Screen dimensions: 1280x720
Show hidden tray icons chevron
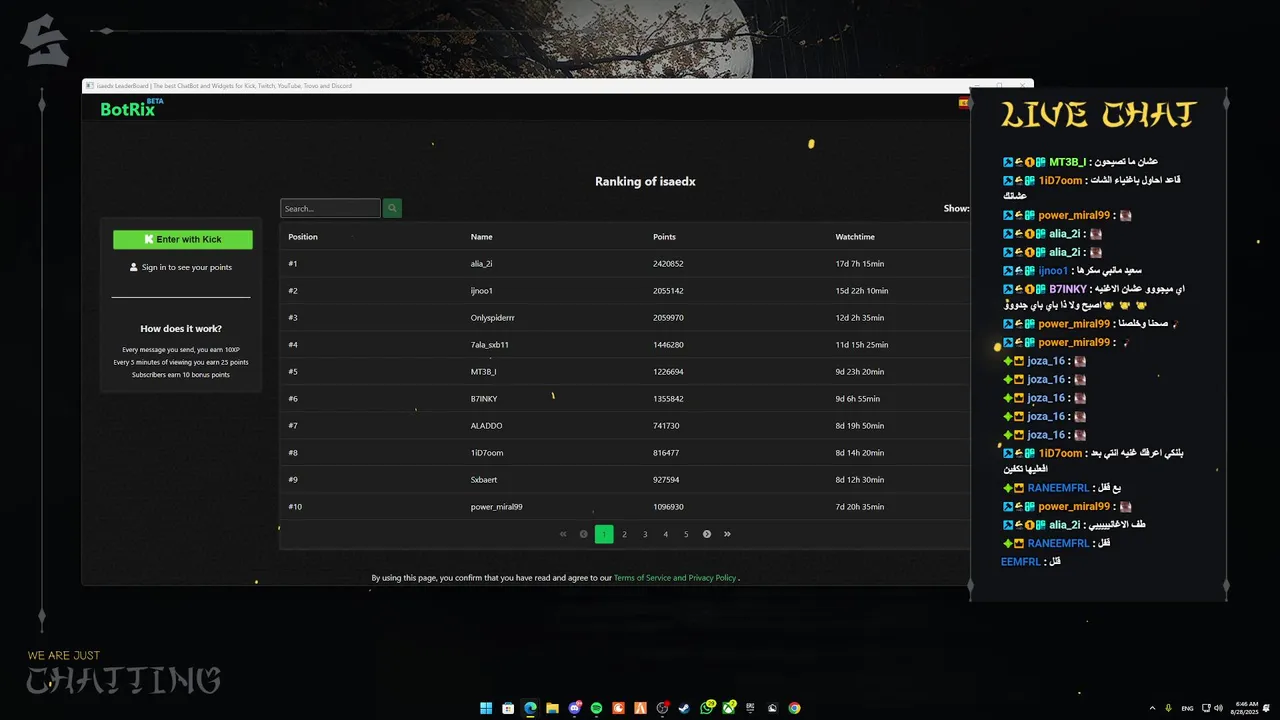(1152, 708)
